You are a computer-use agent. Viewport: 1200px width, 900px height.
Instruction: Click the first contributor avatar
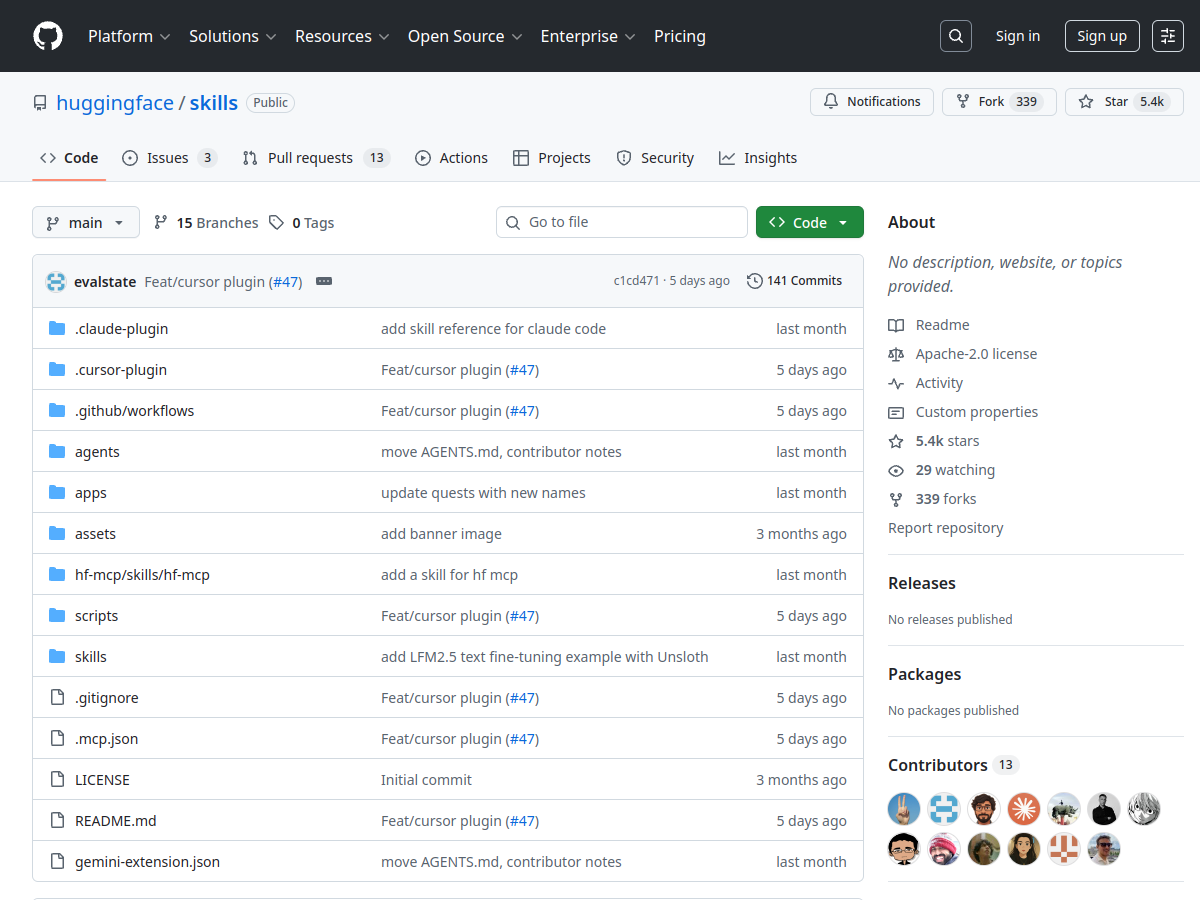904,808
